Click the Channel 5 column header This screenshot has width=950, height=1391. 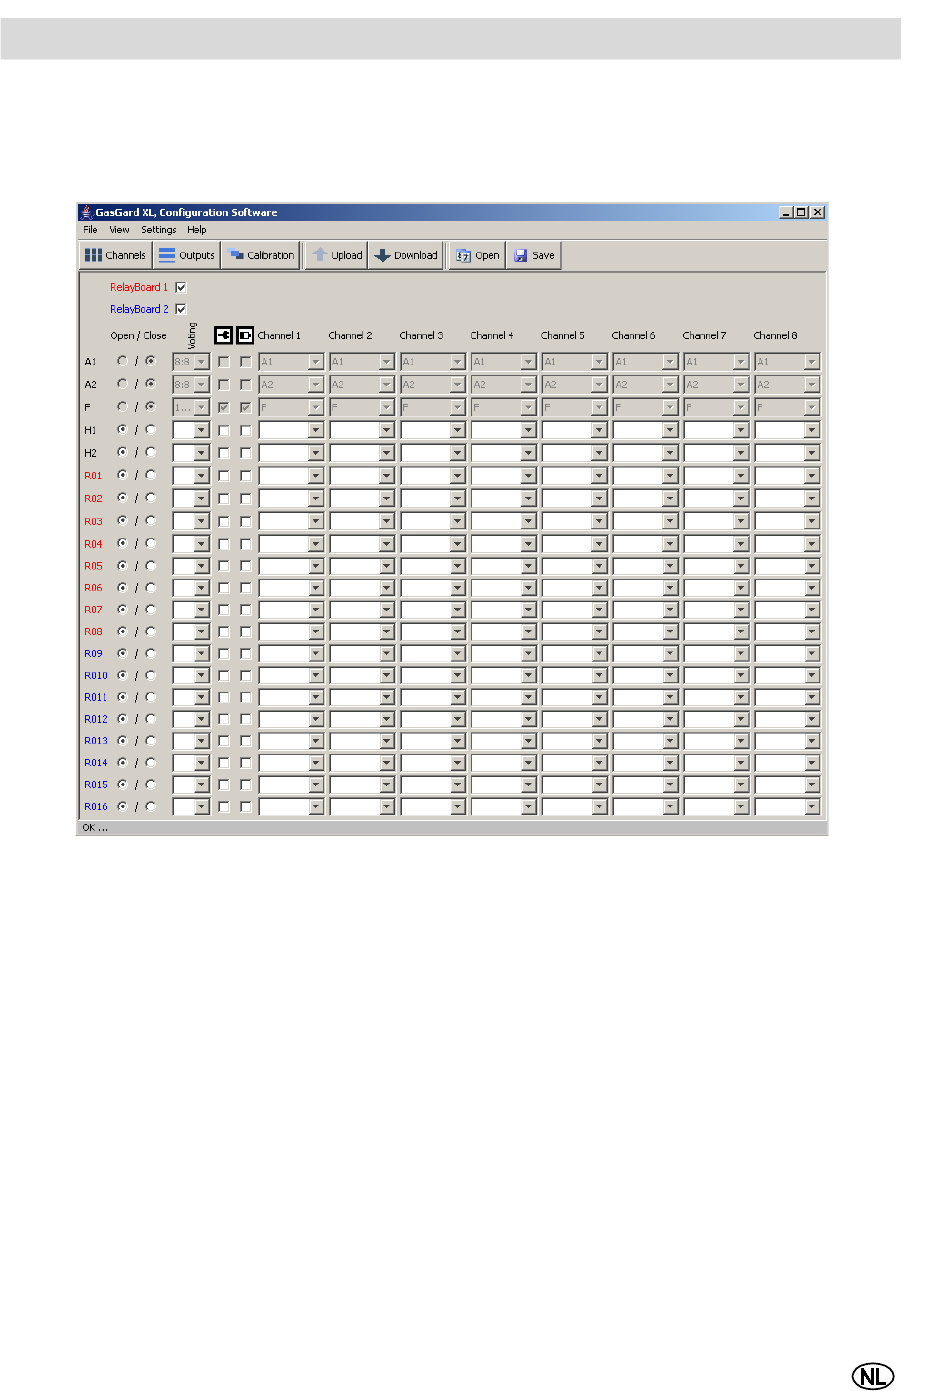(563, 336)
